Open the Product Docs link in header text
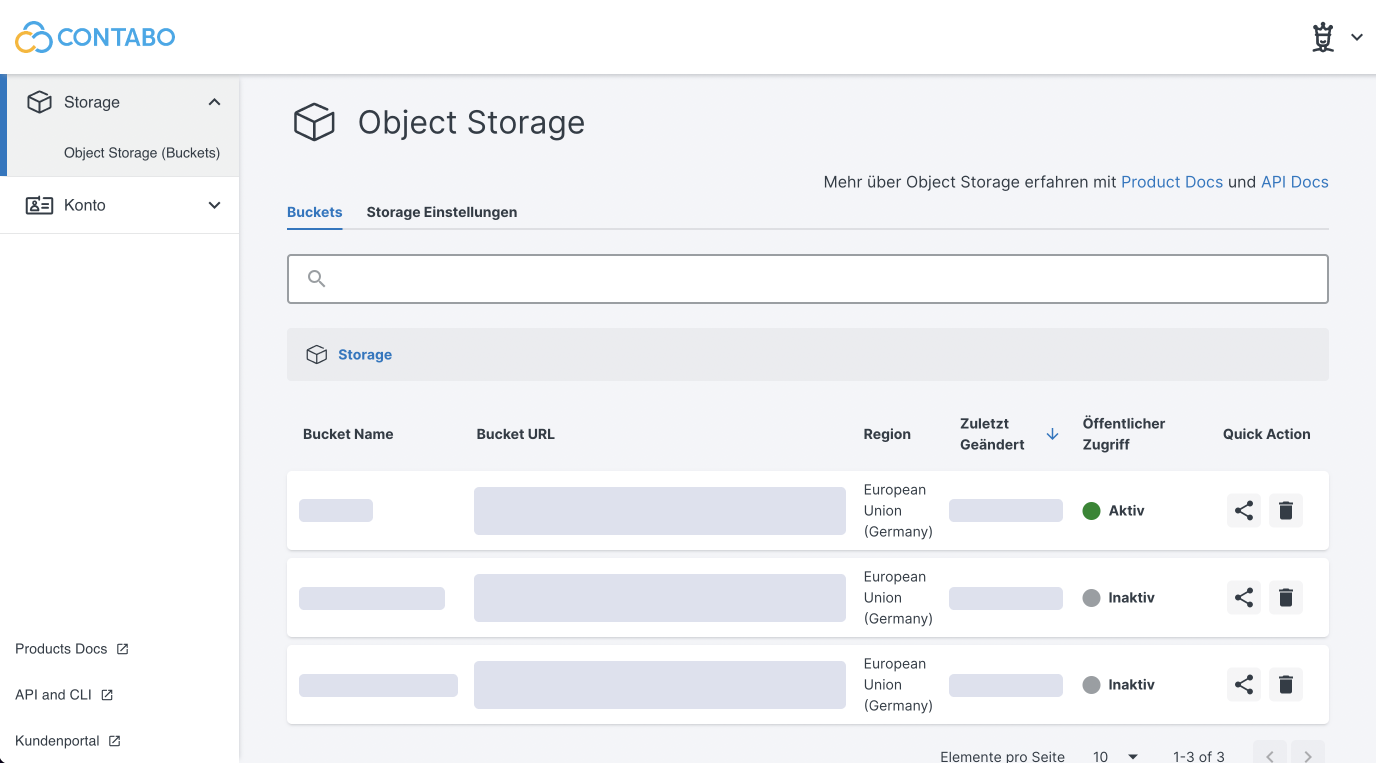 (x=1172, y=182)
